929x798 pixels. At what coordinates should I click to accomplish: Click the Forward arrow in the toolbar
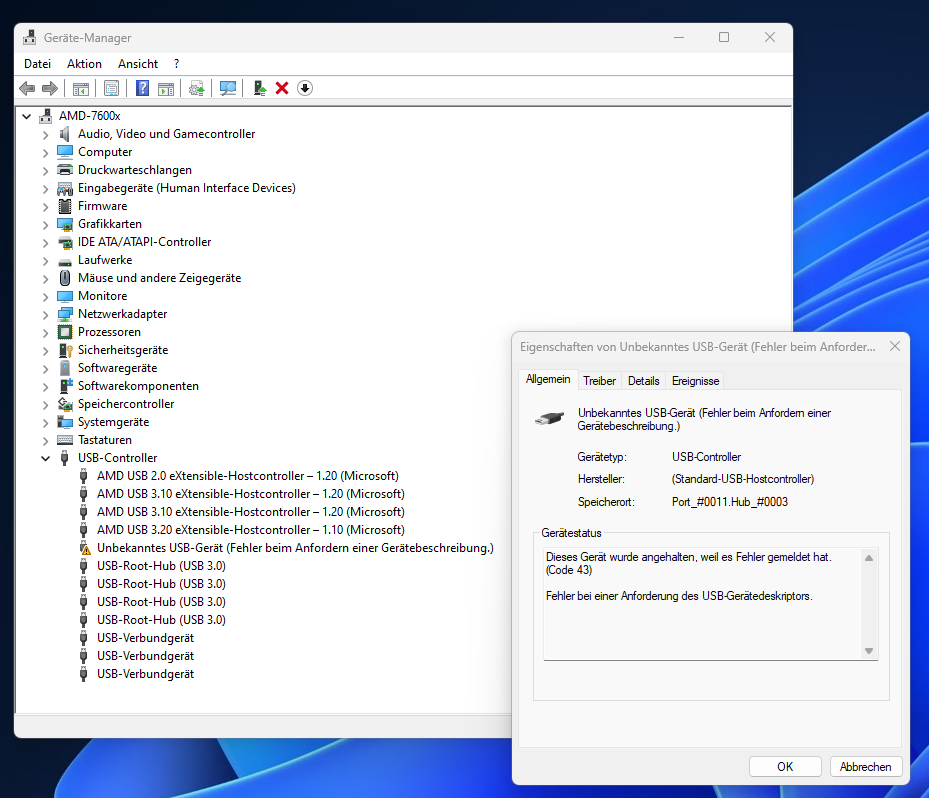[x=50, y=88]
